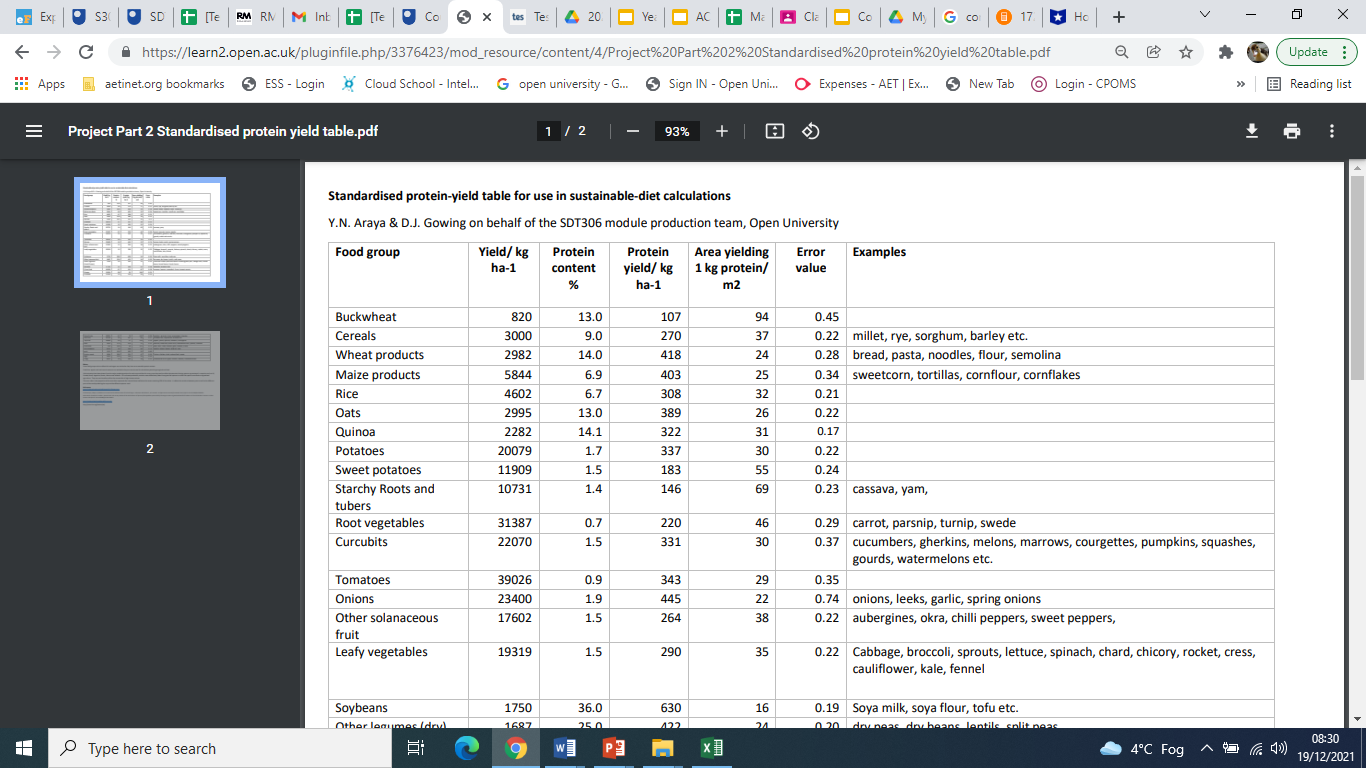Select page 2 thumbnail in the sidebar

(x=149, y=381)
